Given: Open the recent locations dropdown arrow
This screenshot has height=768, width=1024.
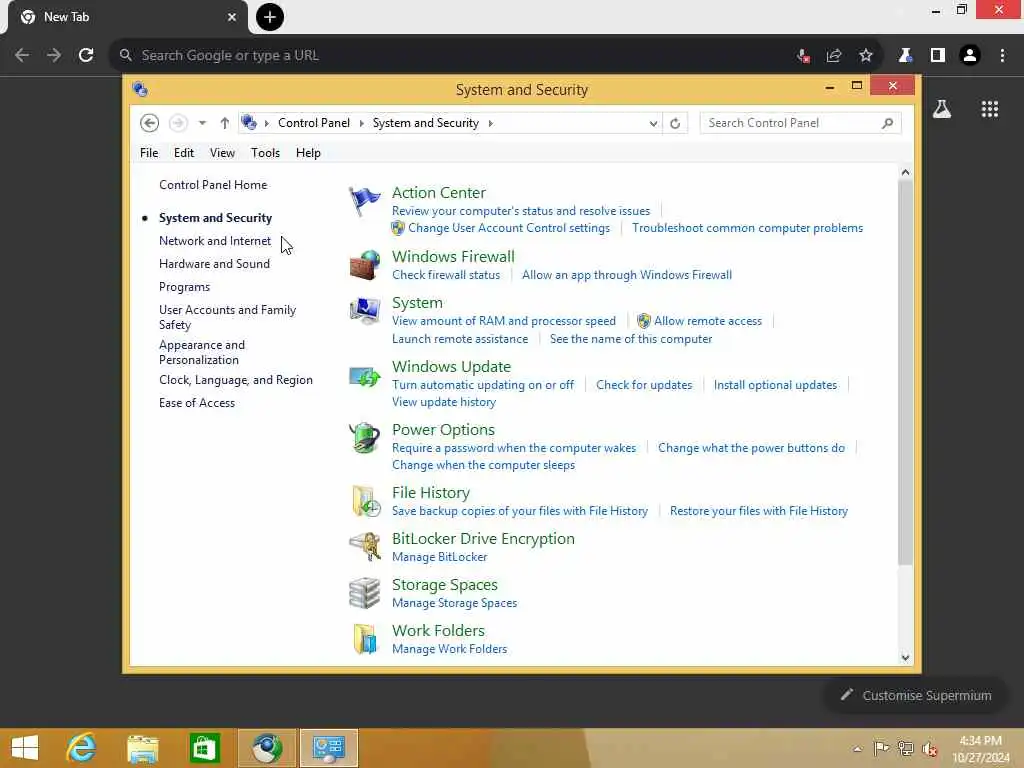Looking at the screenshot, I should tap(202, 123).
